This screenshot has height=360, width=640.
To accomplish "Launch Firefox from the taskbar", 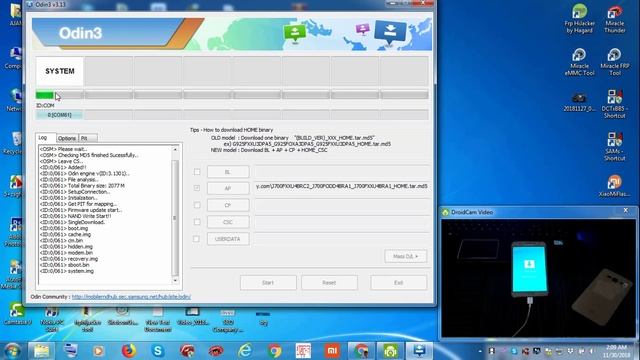I will pos(129,351).
